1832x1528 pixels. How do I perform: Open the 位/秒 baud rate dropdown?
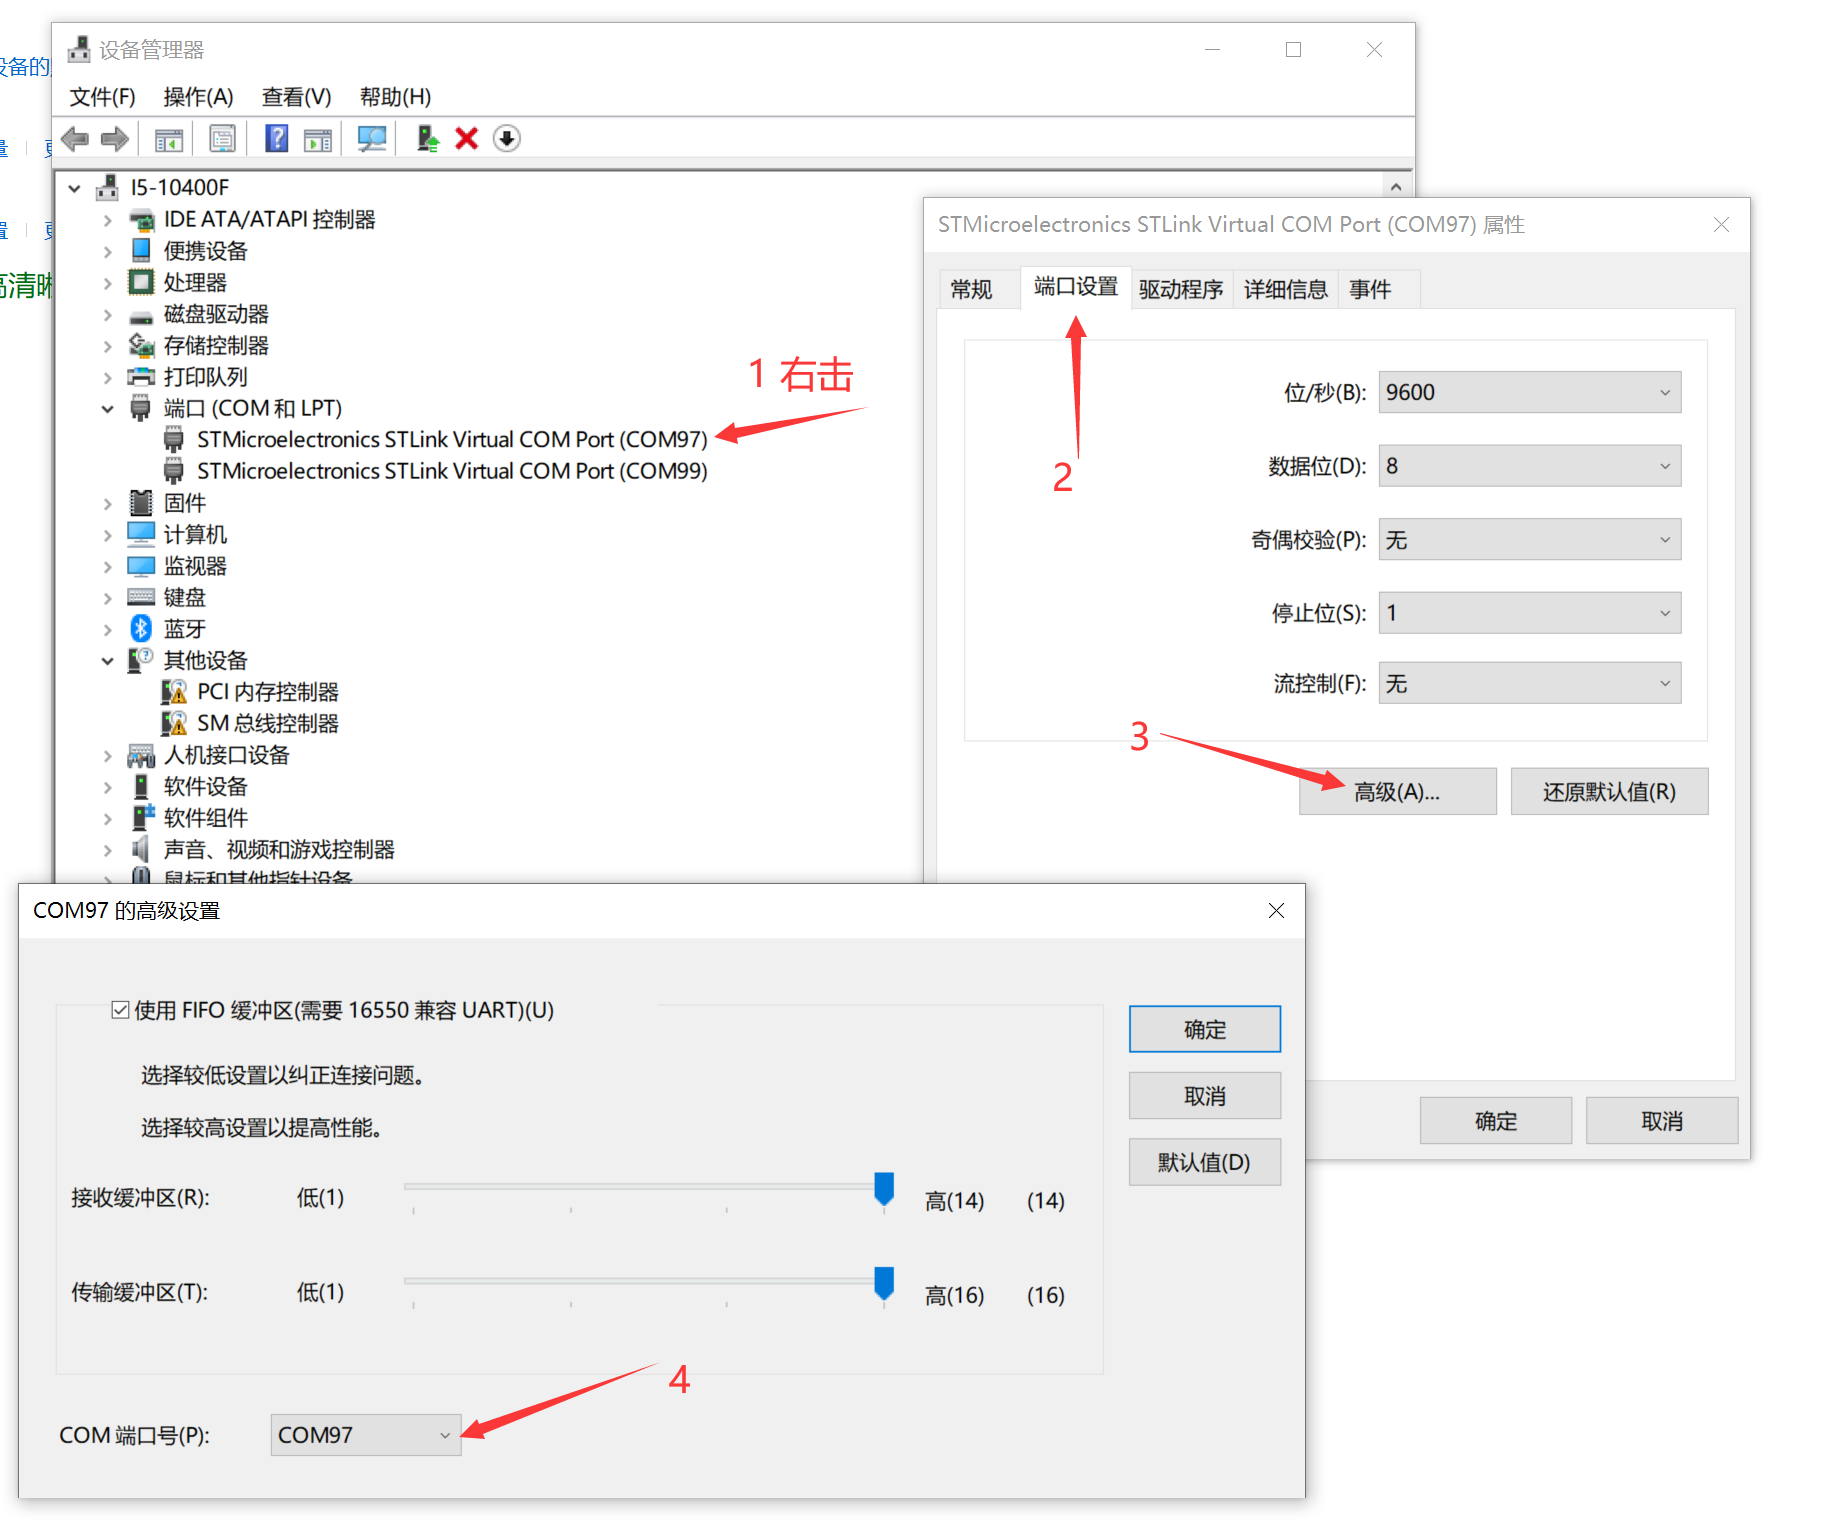tap(1529, 392)
